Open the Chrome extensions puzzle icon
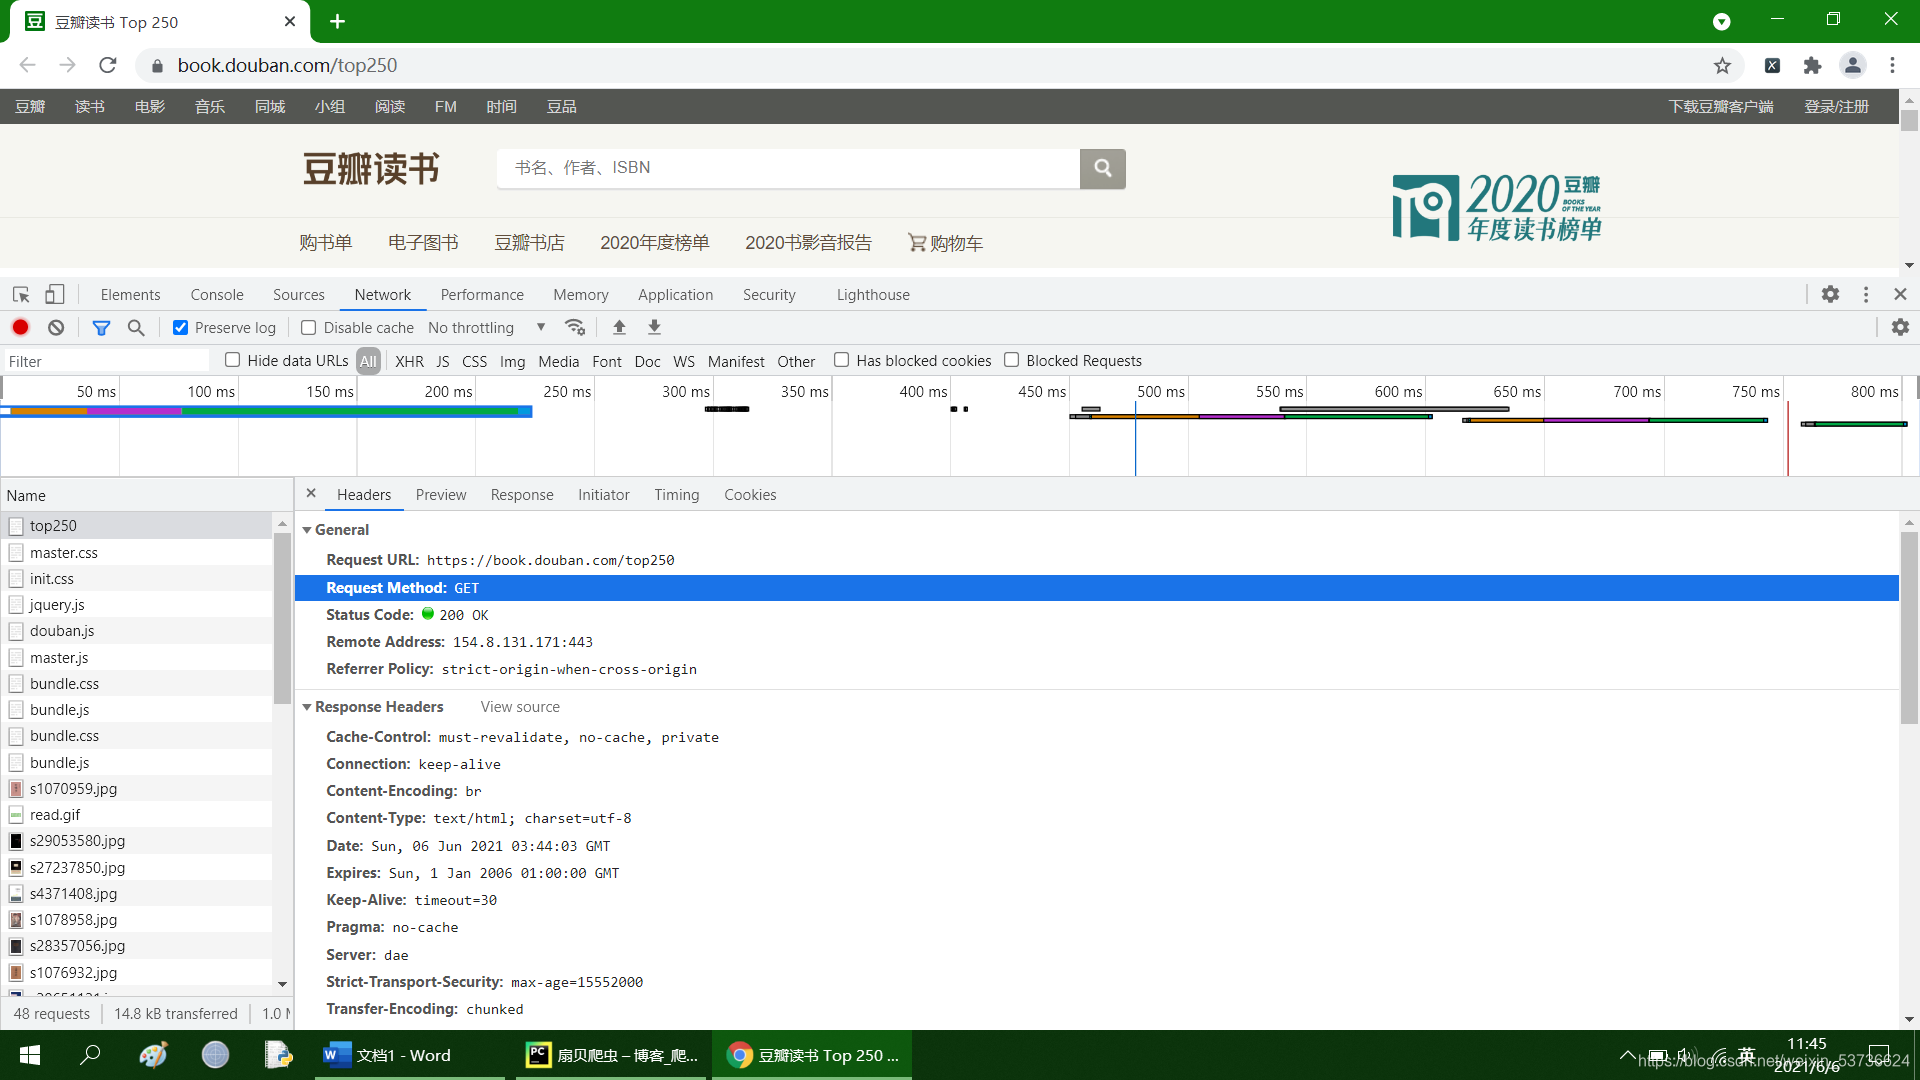The width and height of the screenshot is (1920, 1080). point(1812,65)
